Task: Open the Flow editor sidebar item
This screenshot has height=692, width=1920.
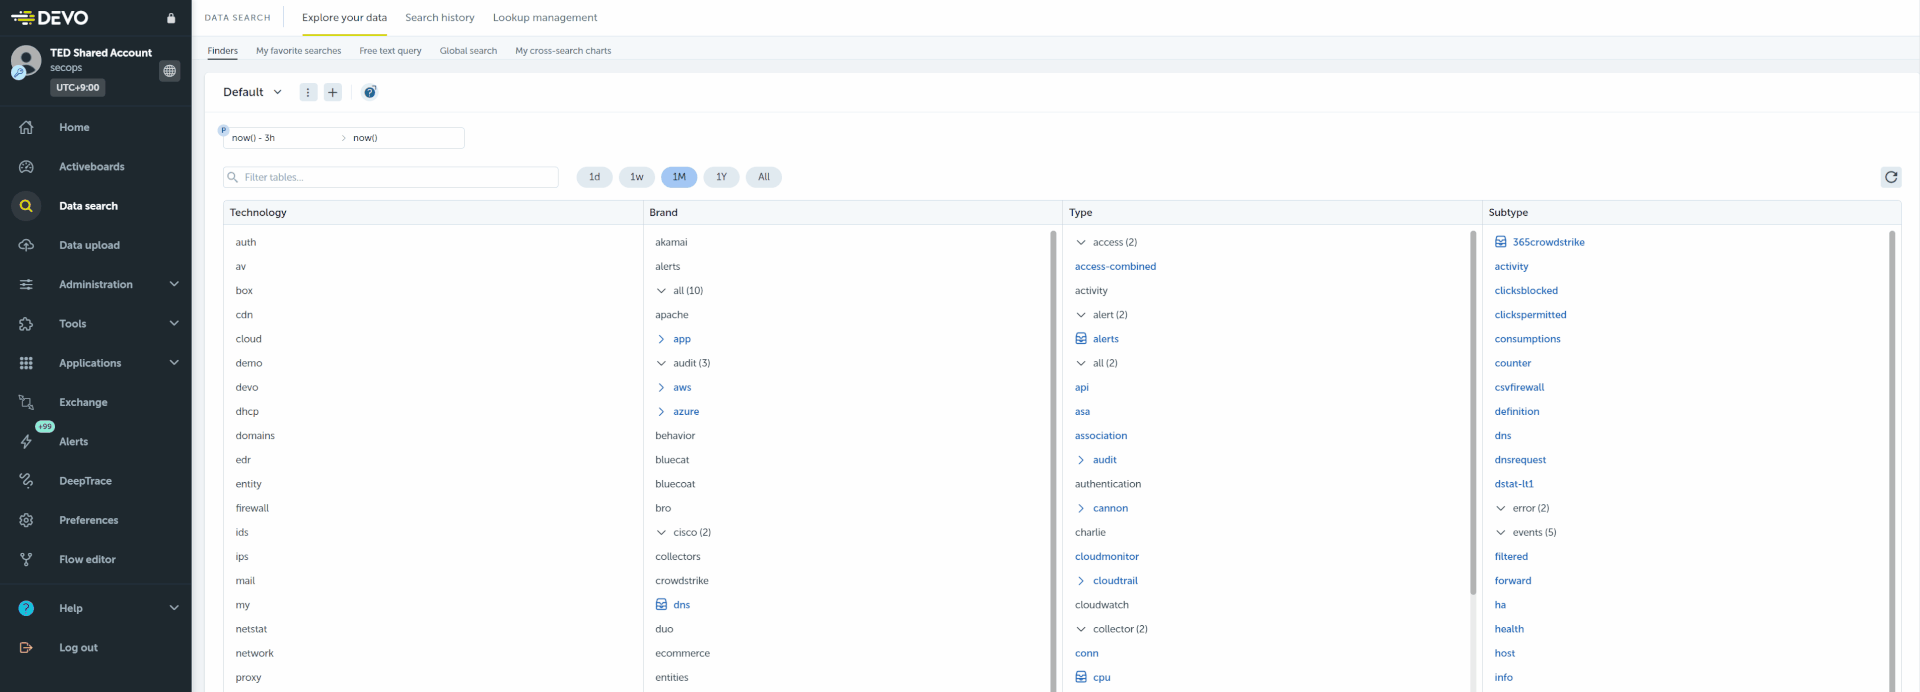Action: (87, 560)
